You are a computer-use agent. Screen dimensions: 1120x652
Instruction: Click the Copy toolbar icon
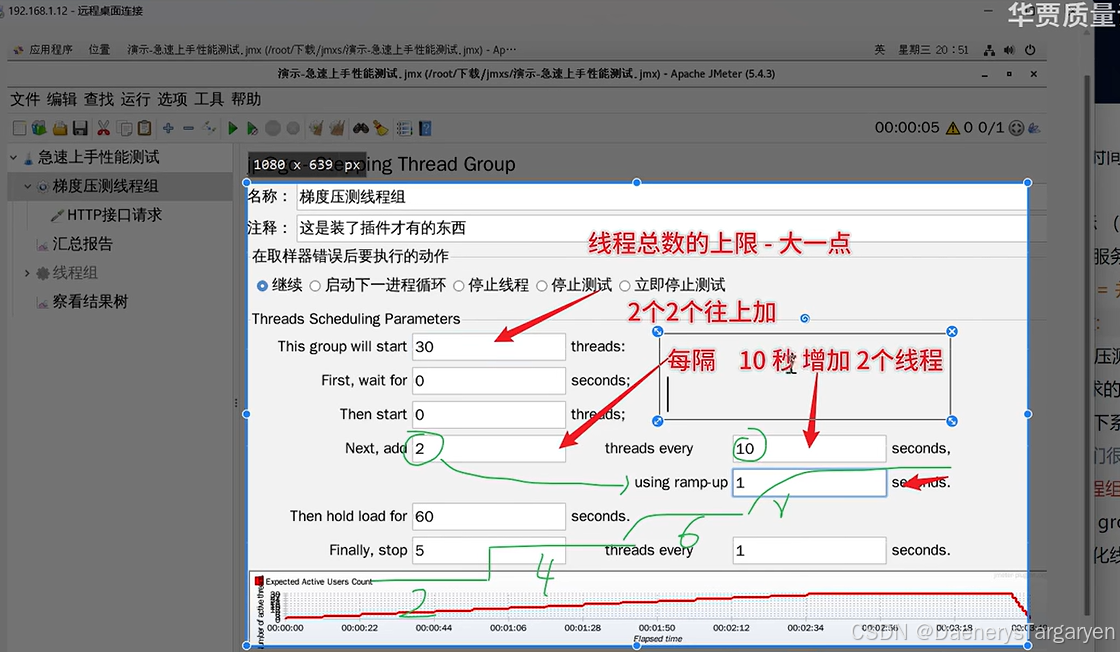pos(124,129)
